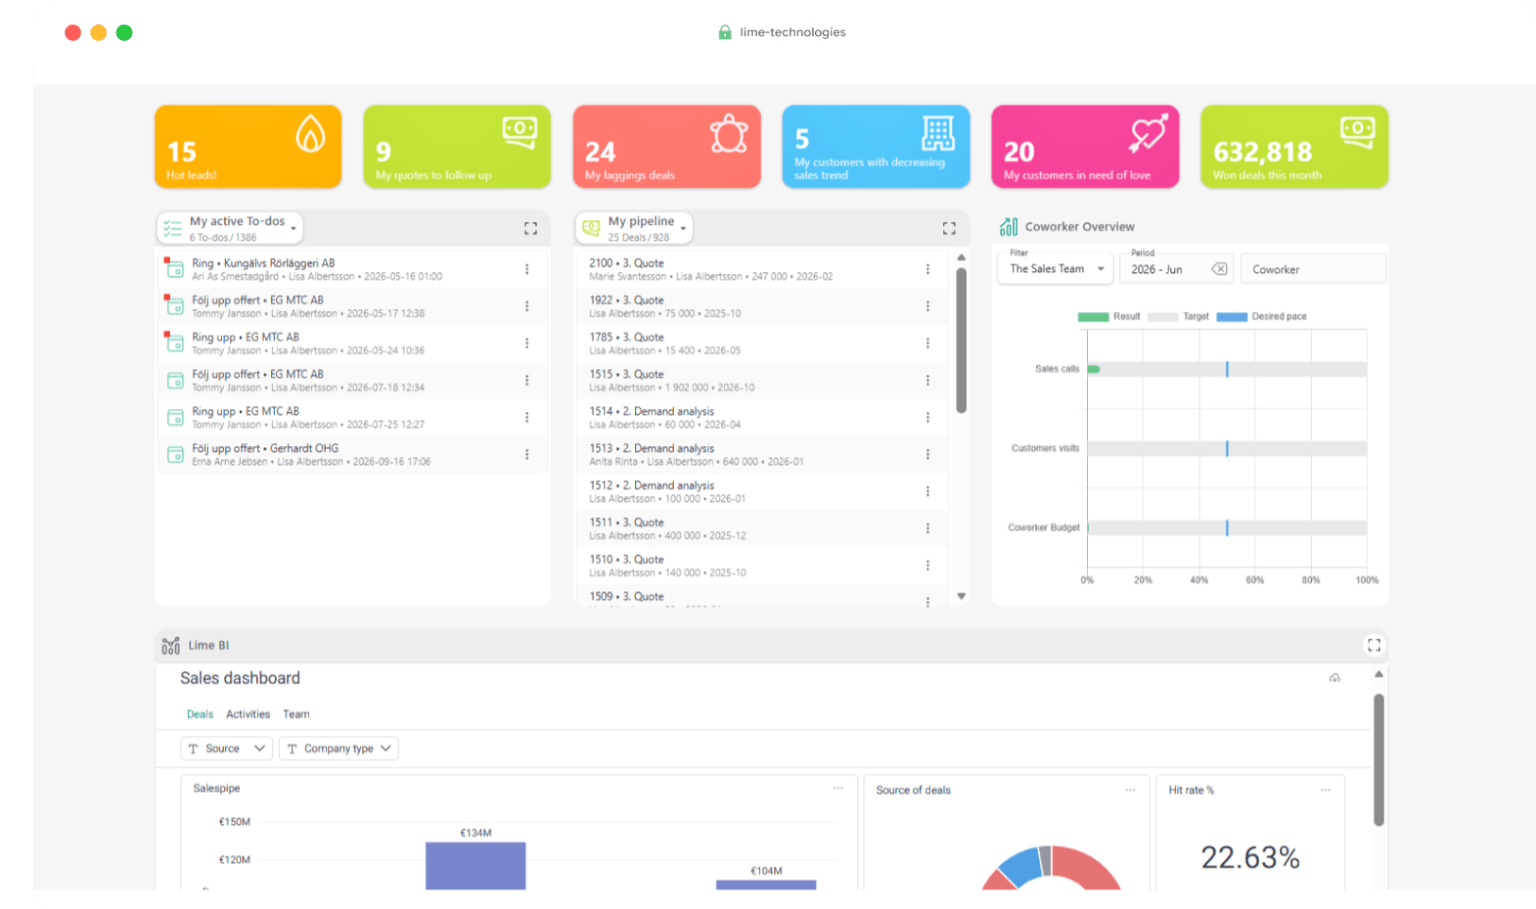This screenshot has height=909, width=1536.
Task: Open options for to-do dated 2026-05-24
Action: click(x=527, y=343)
